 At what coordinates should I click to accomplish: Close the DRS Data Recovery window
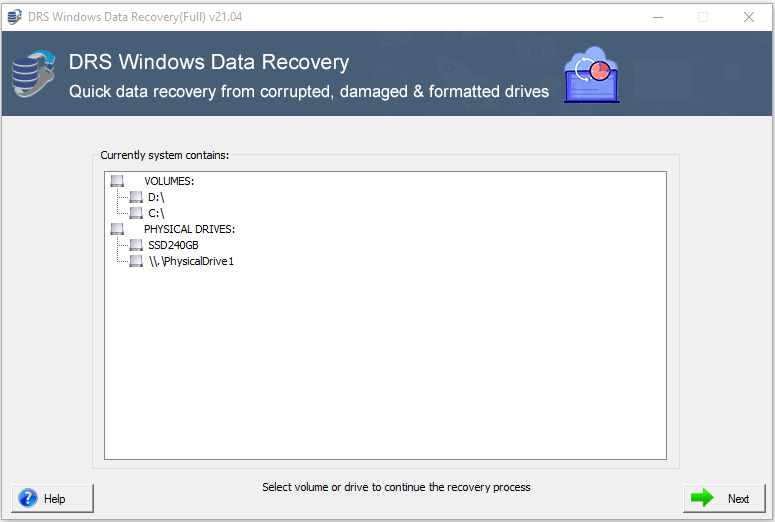click(x=749, y=17)
